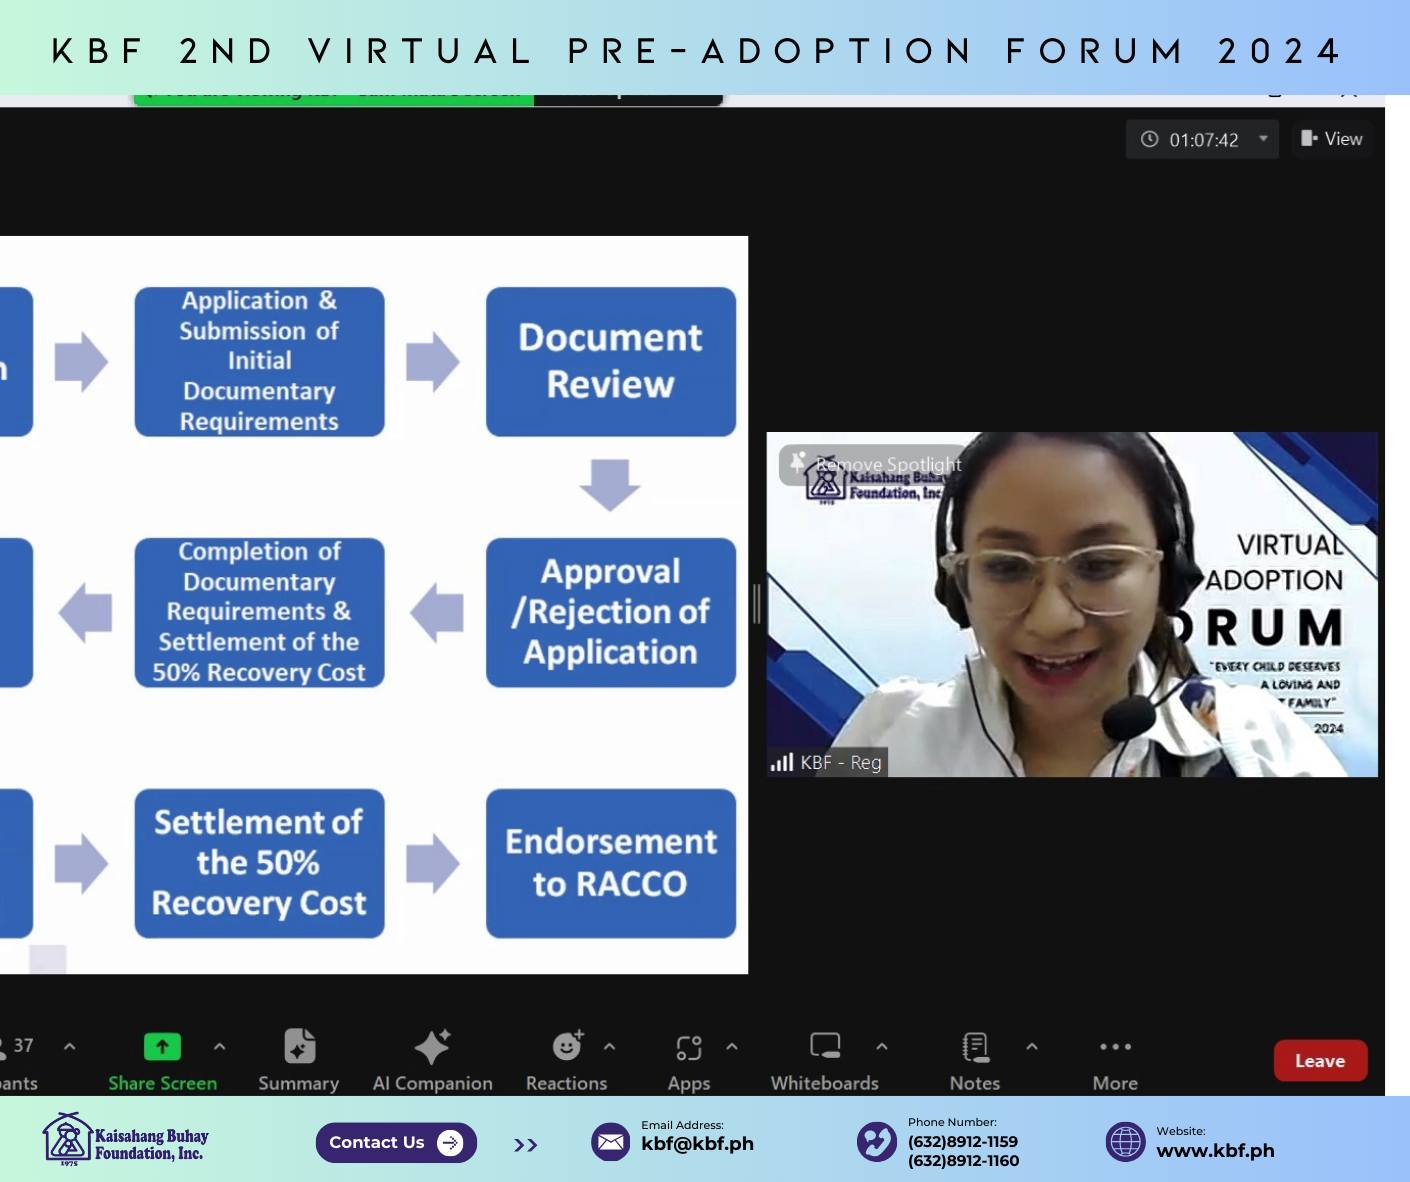Click the More three-dots icon
1410x1182 pixels.
coord(1115,1047)
